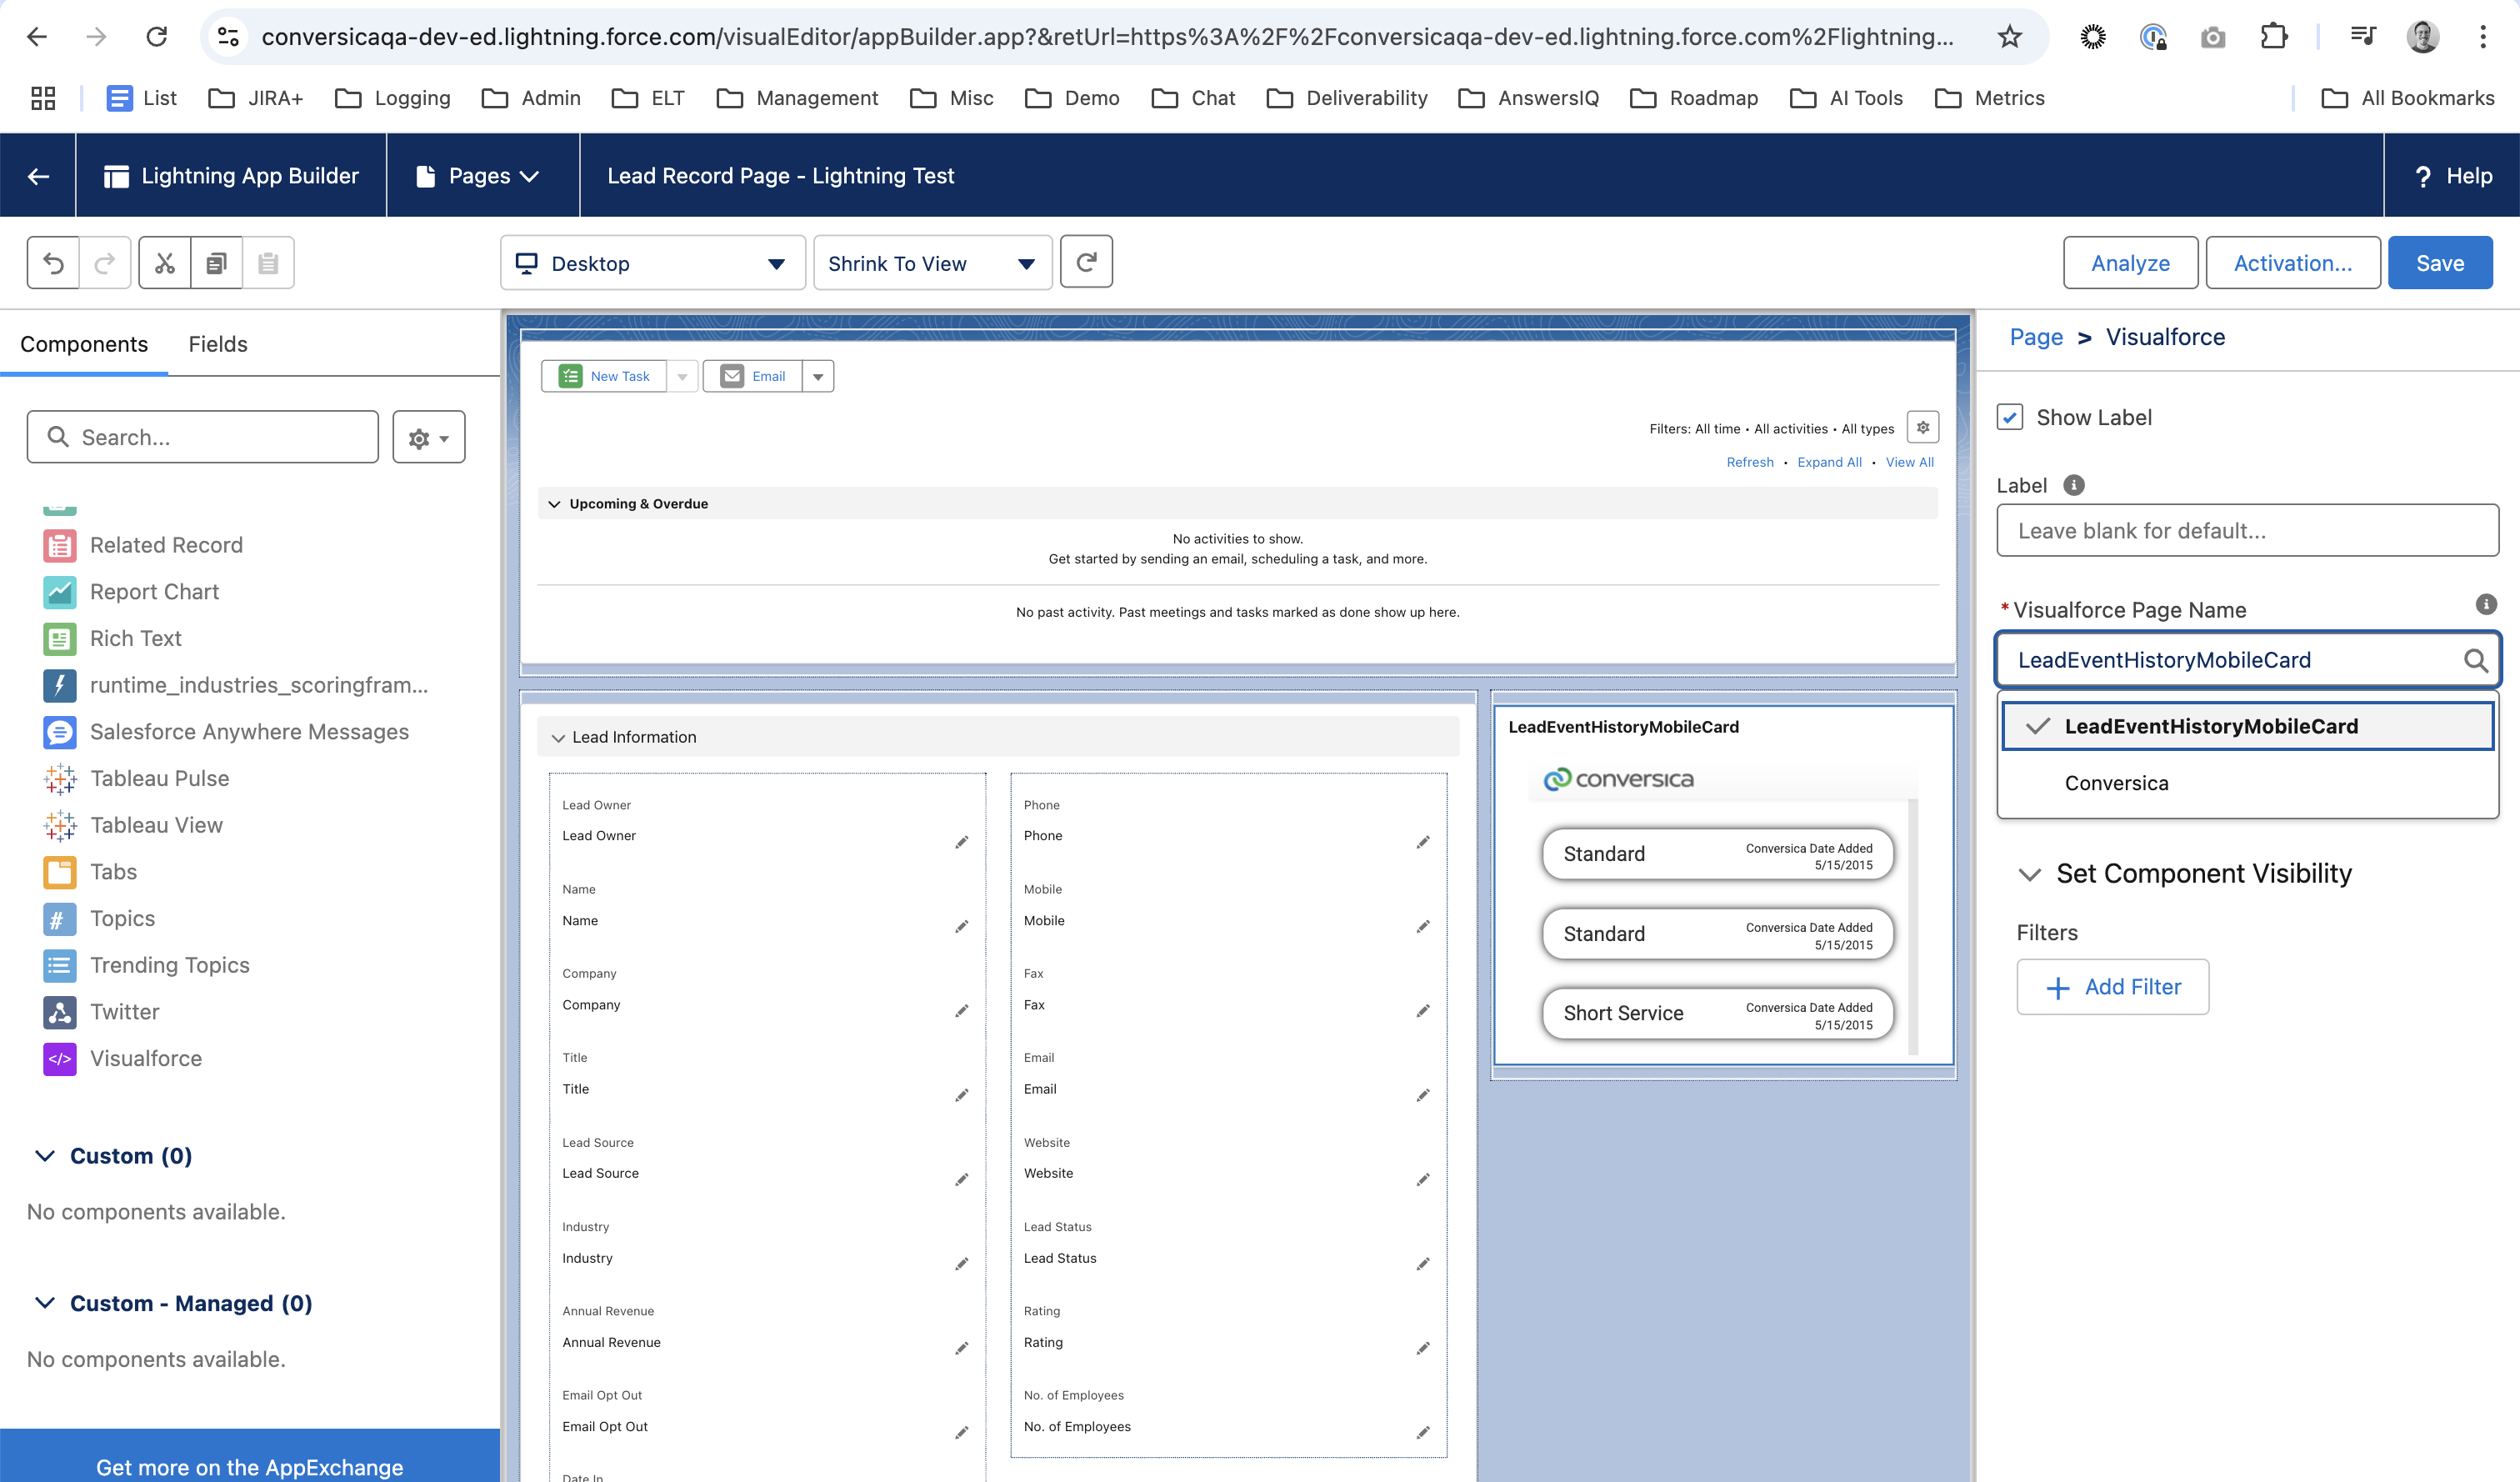Click the undo arrow icon
The width and height of the screenshot is (2520, 1482).
pyautogui.click(x=54, y=263)
